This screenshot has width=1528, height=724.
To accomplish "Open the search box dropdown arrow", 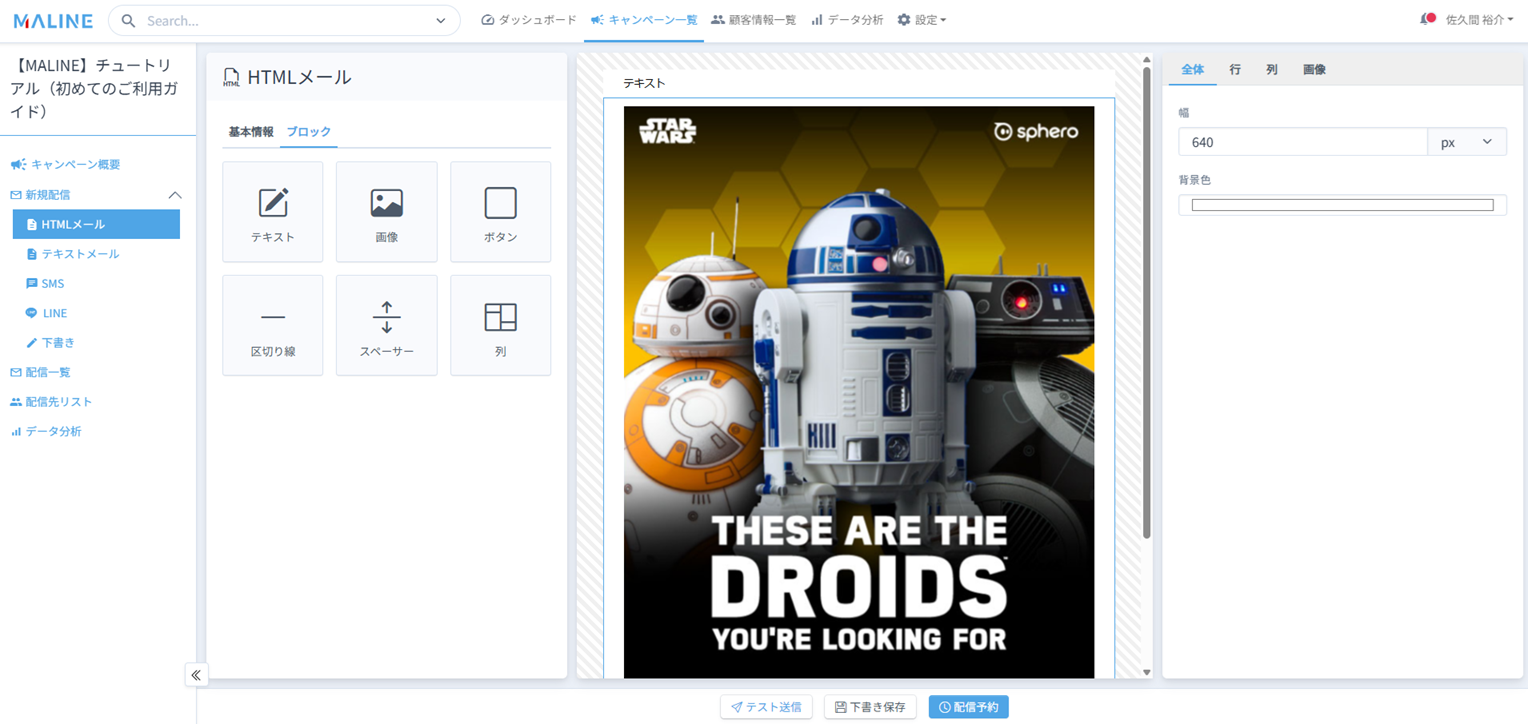I will (x=441, y=20).
